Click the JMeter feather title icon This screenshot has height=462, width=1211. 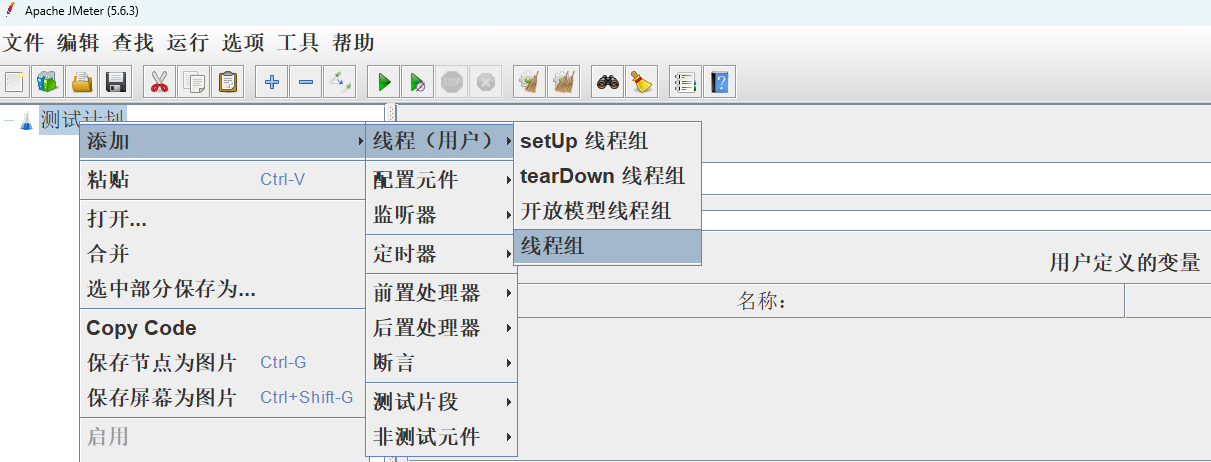pos(11,10)
